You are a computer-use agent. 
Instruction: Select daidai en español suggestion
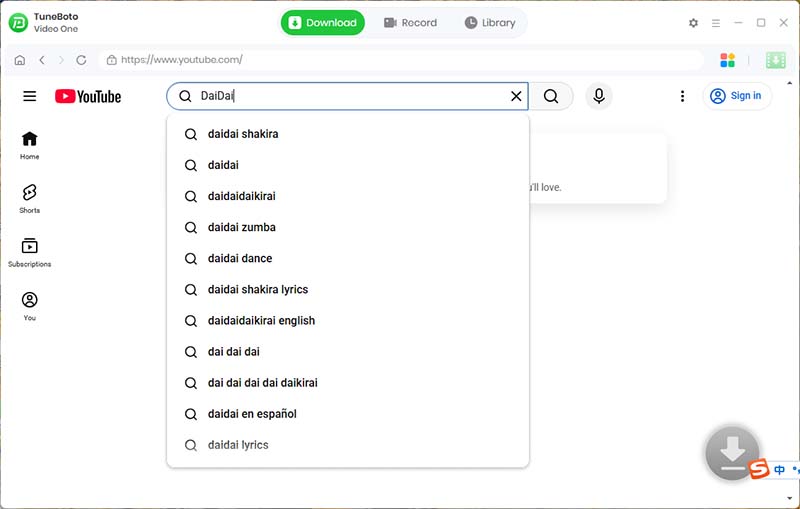(348, 414)
